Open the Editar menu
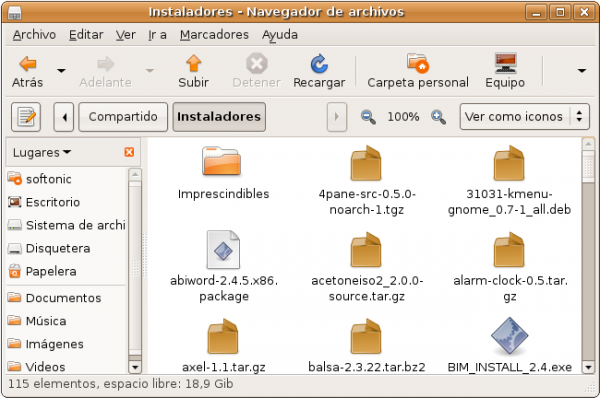Viewport: 600px width, 398px height. click(86, 35)
